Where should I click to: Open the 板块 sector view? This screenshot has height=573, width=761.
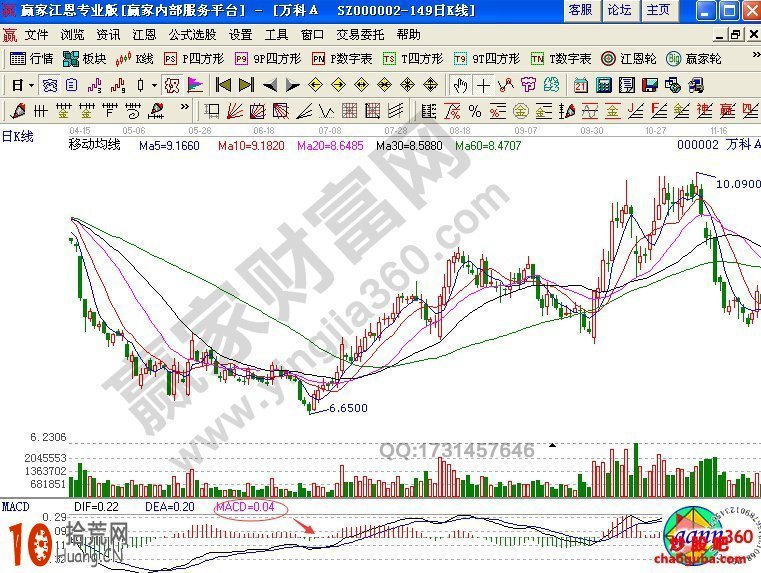point(84,59)
